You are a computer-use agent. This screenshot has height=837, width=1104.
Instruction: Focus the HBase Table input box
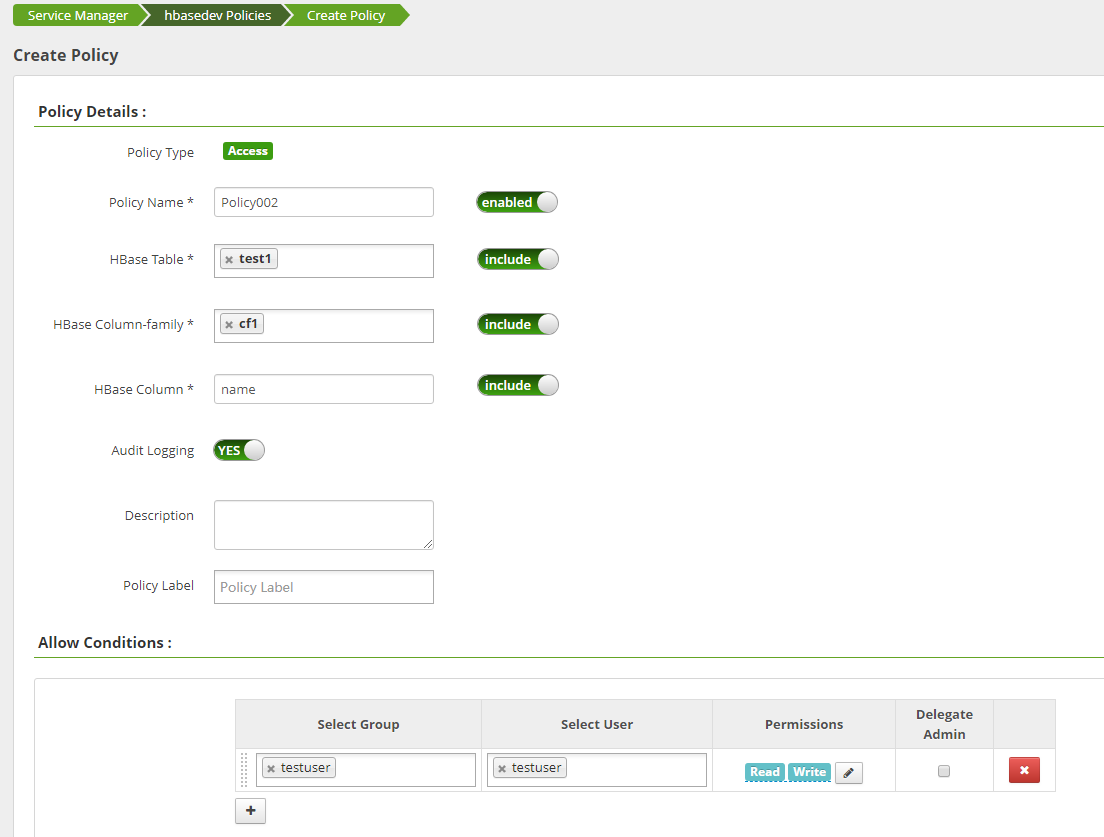(324, 261)
